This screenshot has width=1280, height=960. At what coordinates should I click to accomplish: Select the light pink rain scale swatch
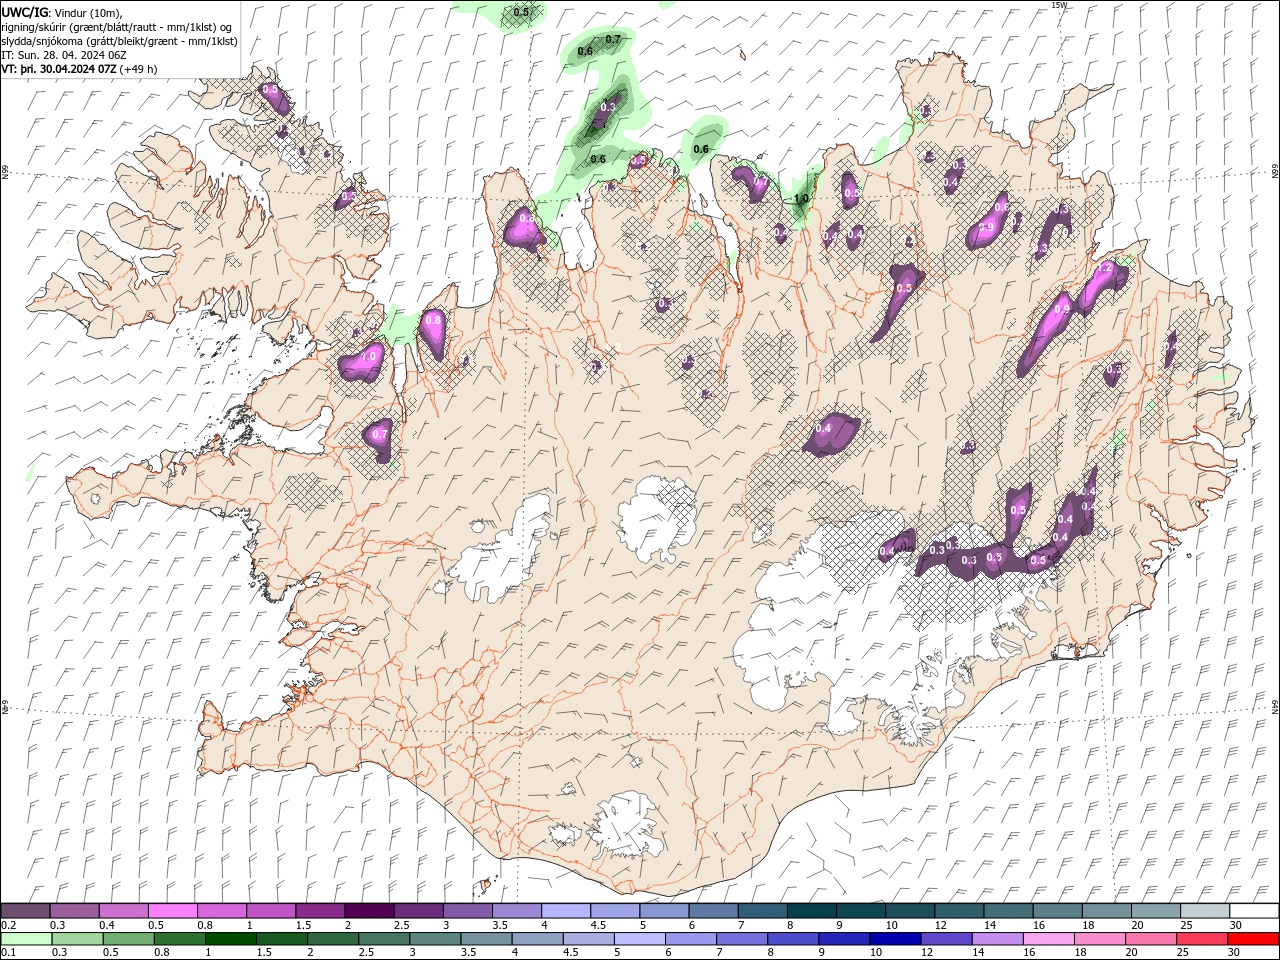click(x=1049, y=939)
